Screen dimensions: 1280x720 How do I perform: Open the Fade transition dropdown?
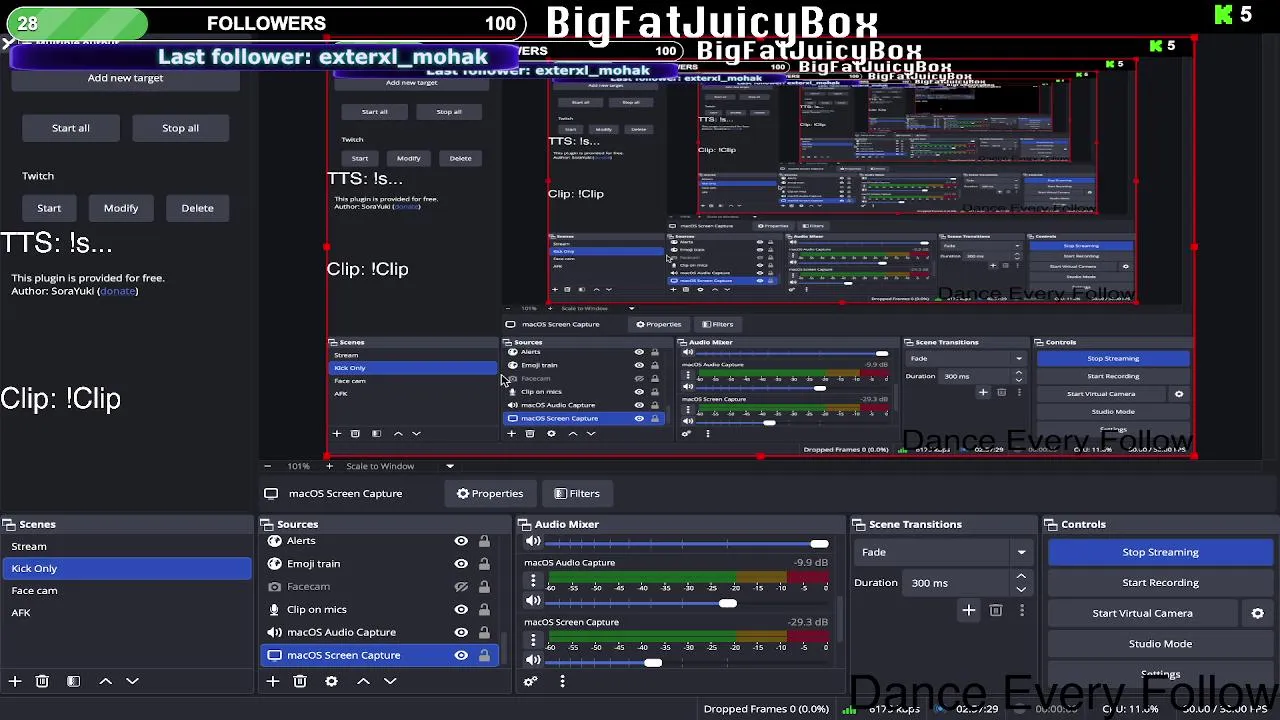(943, 552)
